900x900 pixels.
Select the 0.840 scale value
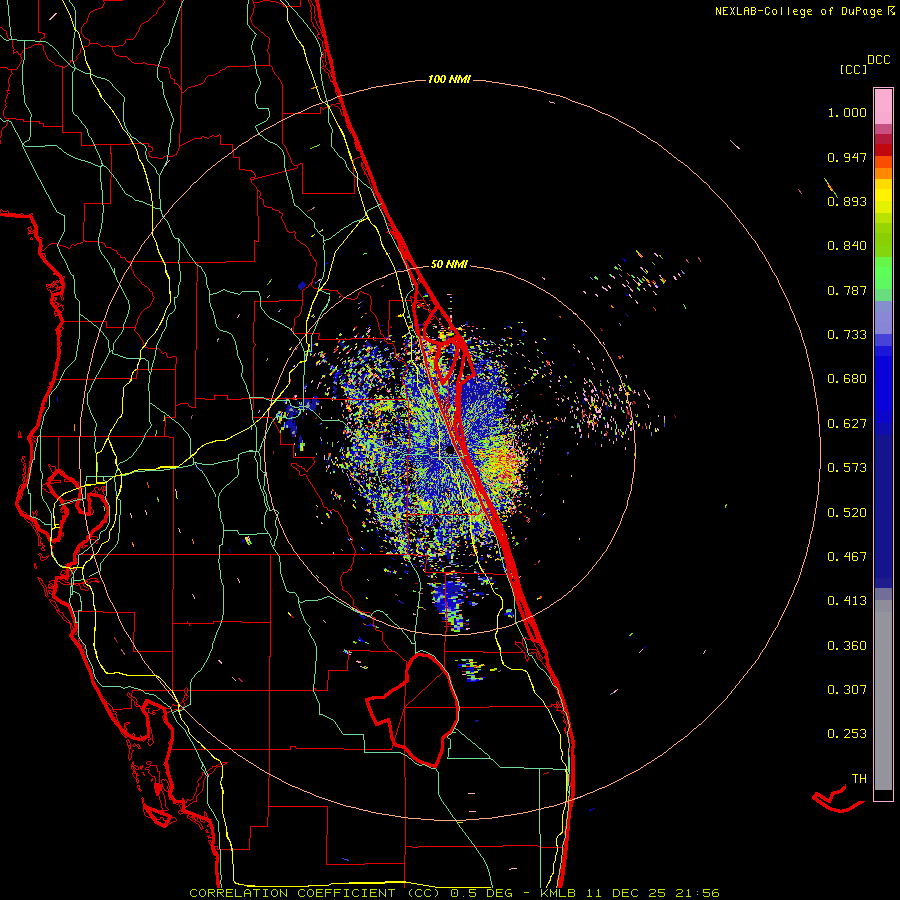(x=847, y=246)
